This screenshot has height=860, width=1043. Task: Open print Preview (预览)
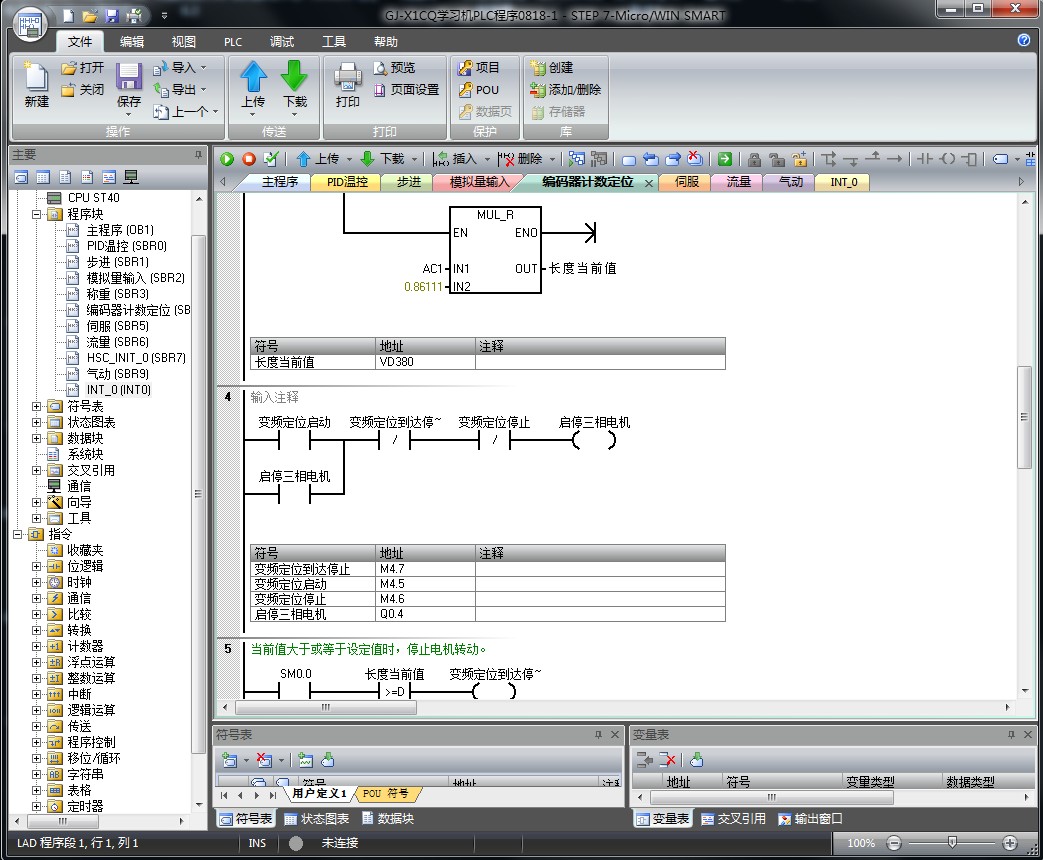[x=394, y=68]
